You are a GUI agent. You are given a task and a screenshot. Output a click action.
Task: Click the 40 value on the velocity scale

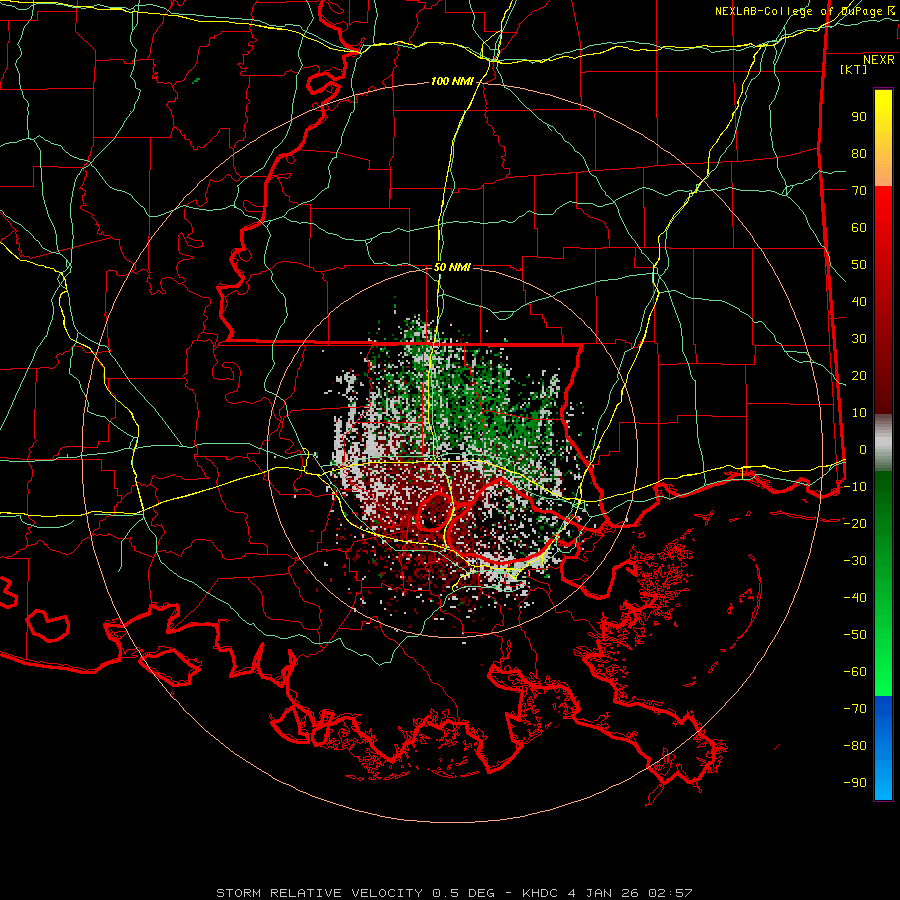[859, 301]
